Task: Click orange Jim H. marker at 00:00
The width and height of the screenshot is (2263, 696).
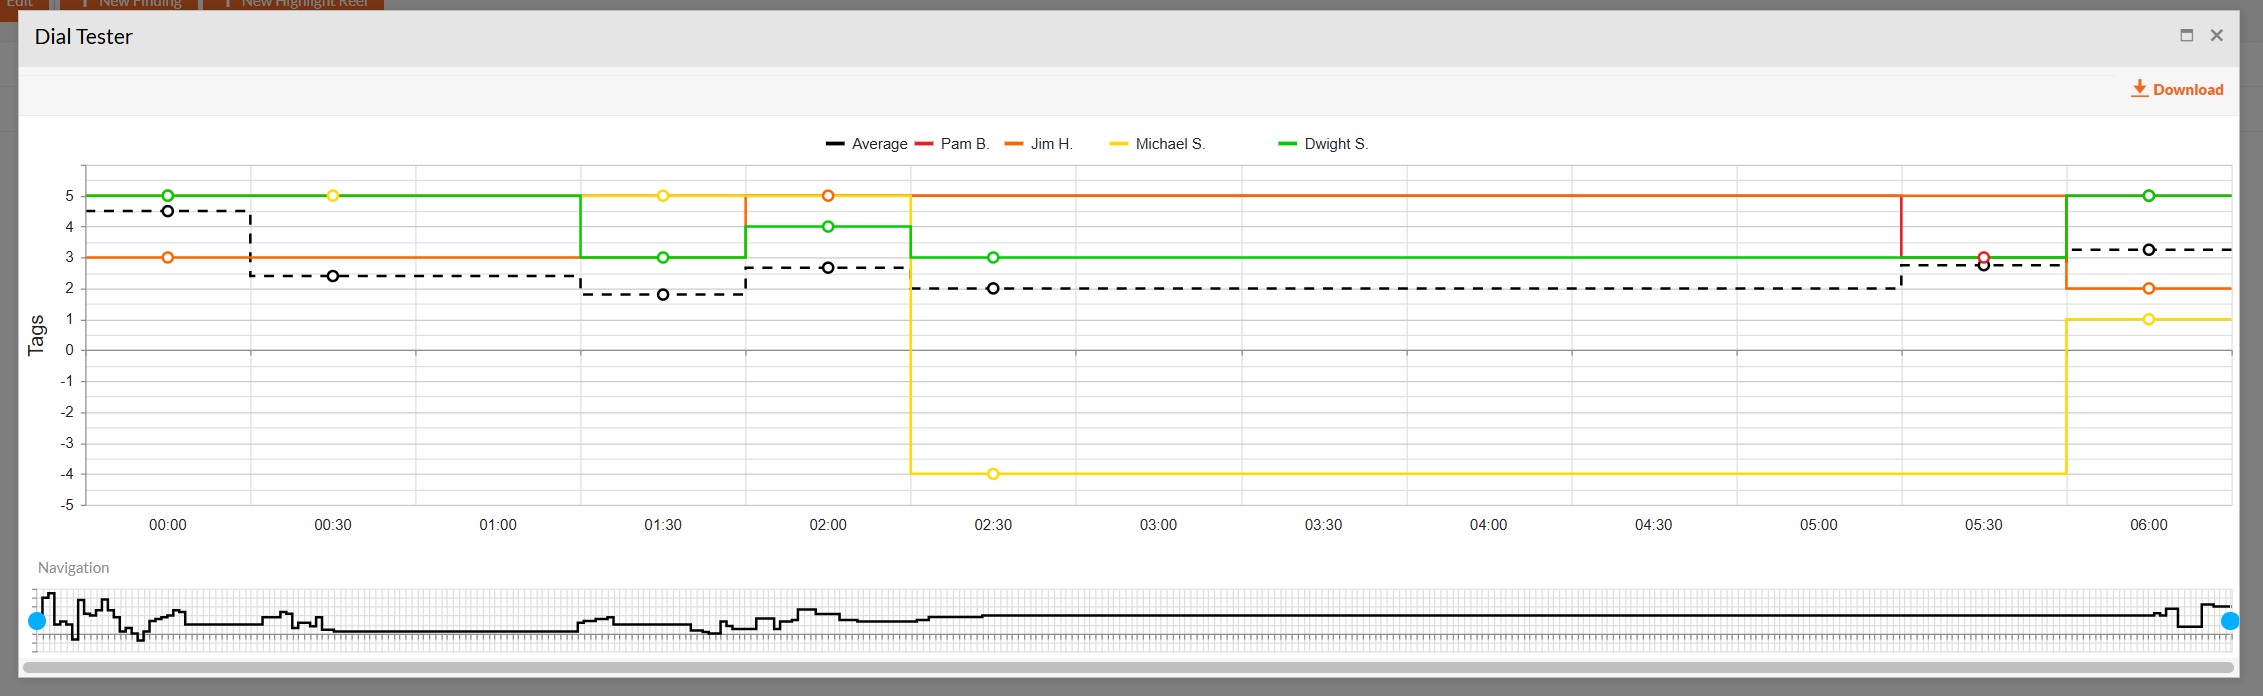Action: tap(168, 258)
